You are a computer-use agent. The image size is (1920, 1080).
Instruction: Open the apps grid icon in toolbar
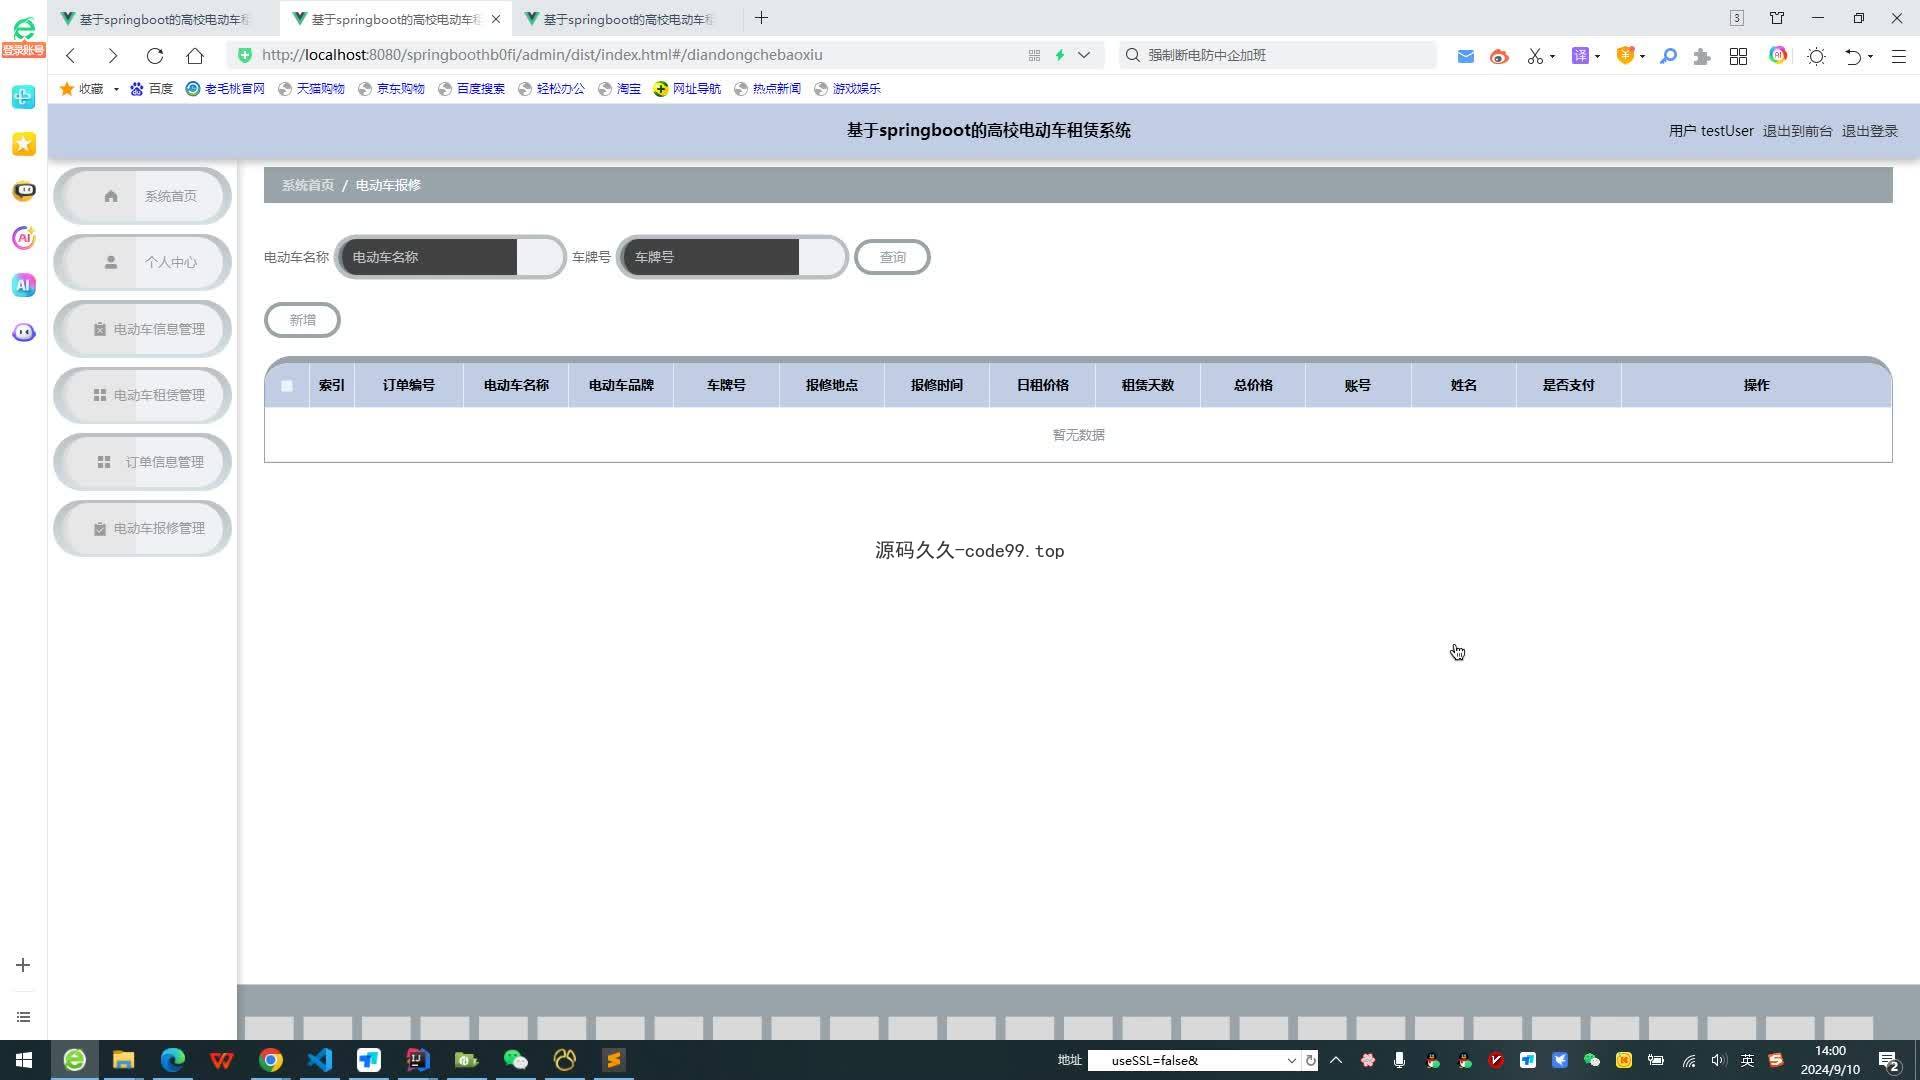1738,56
